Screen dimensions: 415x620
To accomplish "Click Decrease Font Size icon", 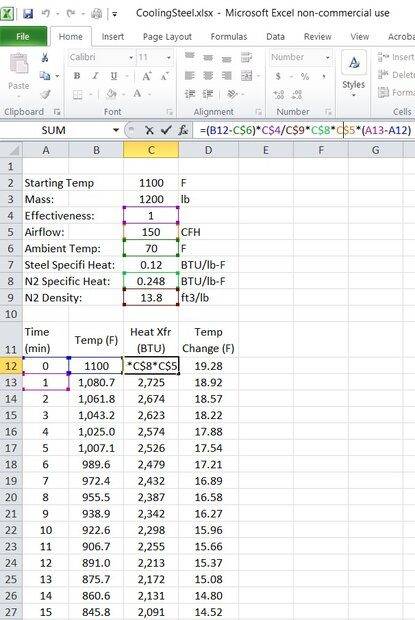I will tap(164, 76).
